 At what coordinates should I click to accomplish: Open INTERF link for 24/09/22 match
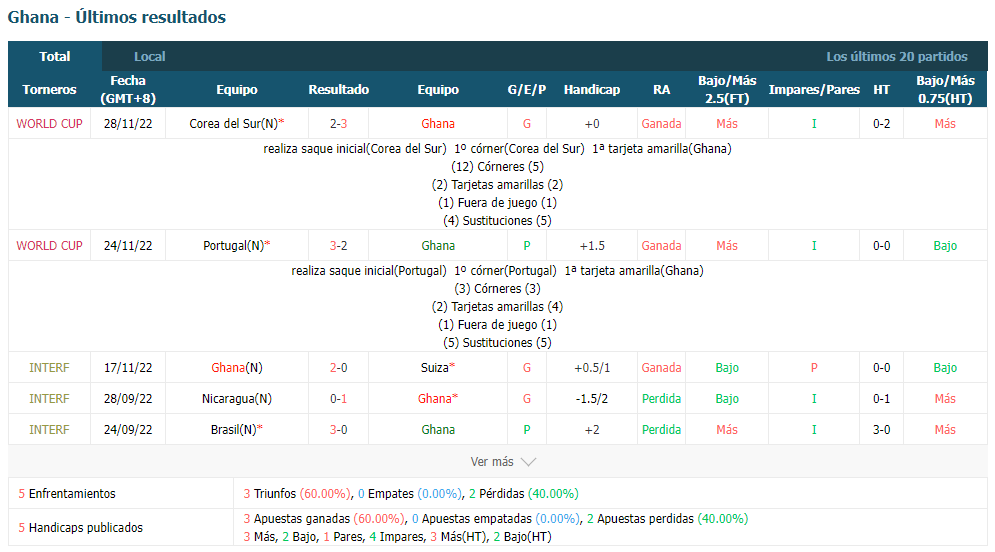coord(49,430)
